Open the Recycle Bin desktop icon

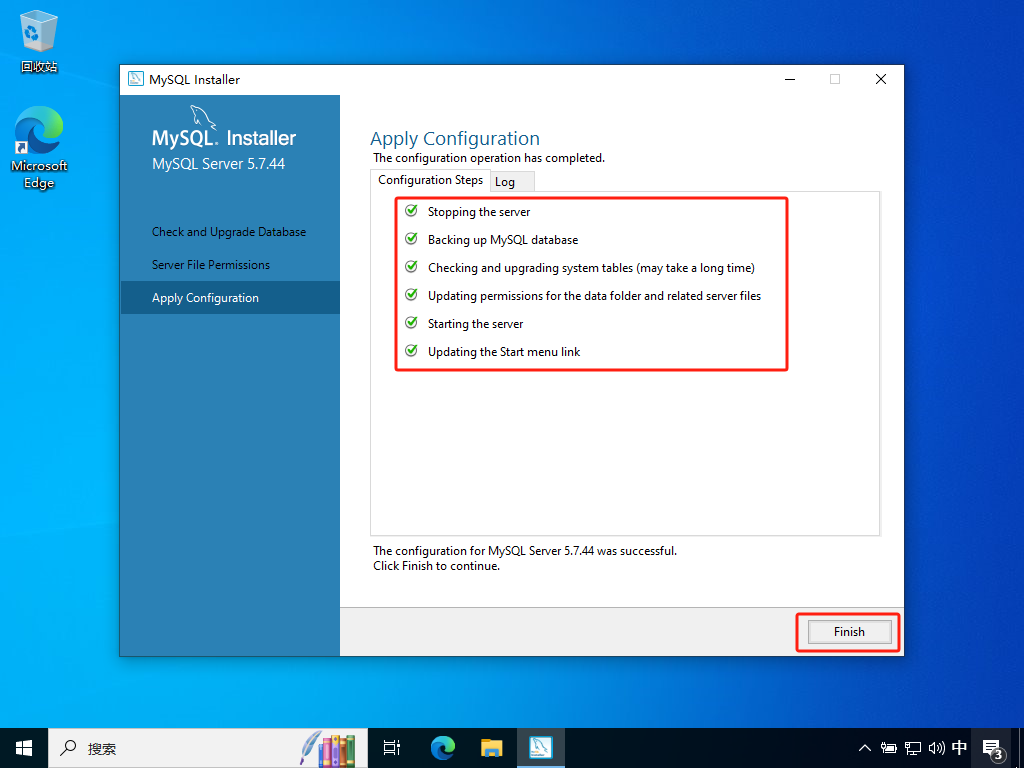[x=39, y=42]
